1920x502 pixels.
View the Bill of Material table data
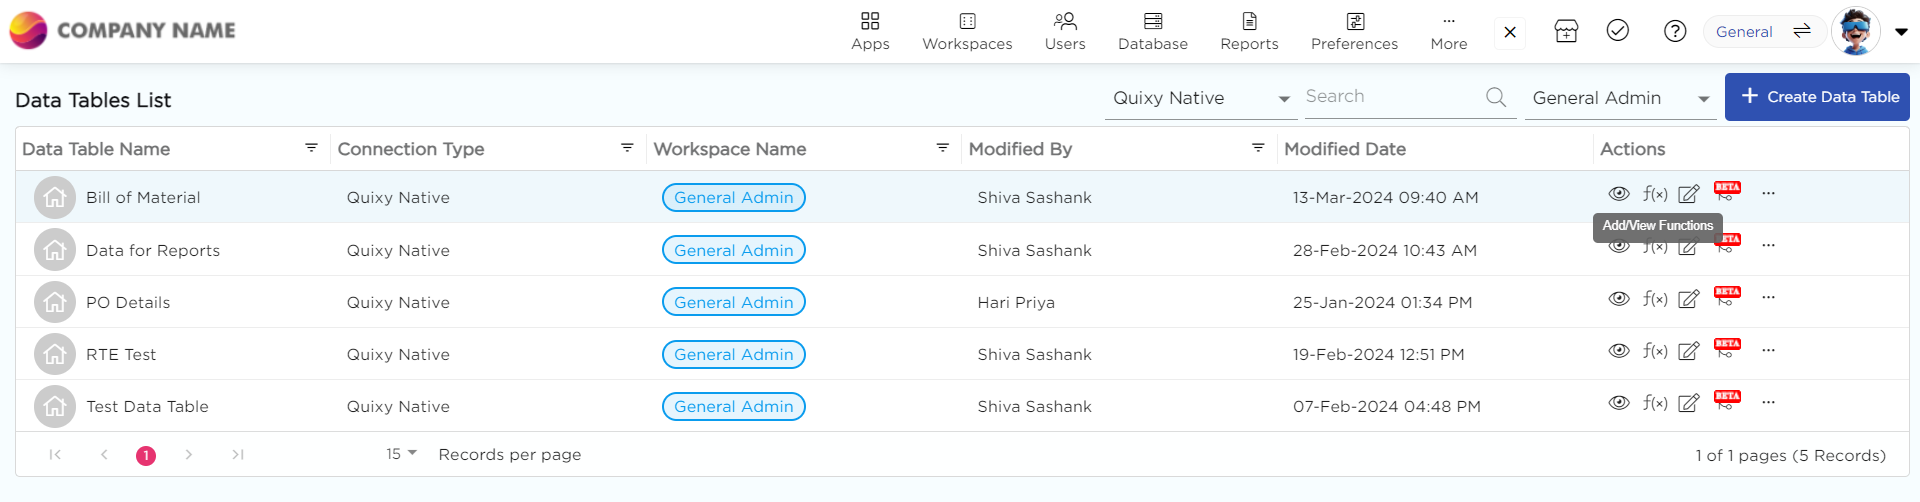pyautogui.click(x=1619, y=194)
